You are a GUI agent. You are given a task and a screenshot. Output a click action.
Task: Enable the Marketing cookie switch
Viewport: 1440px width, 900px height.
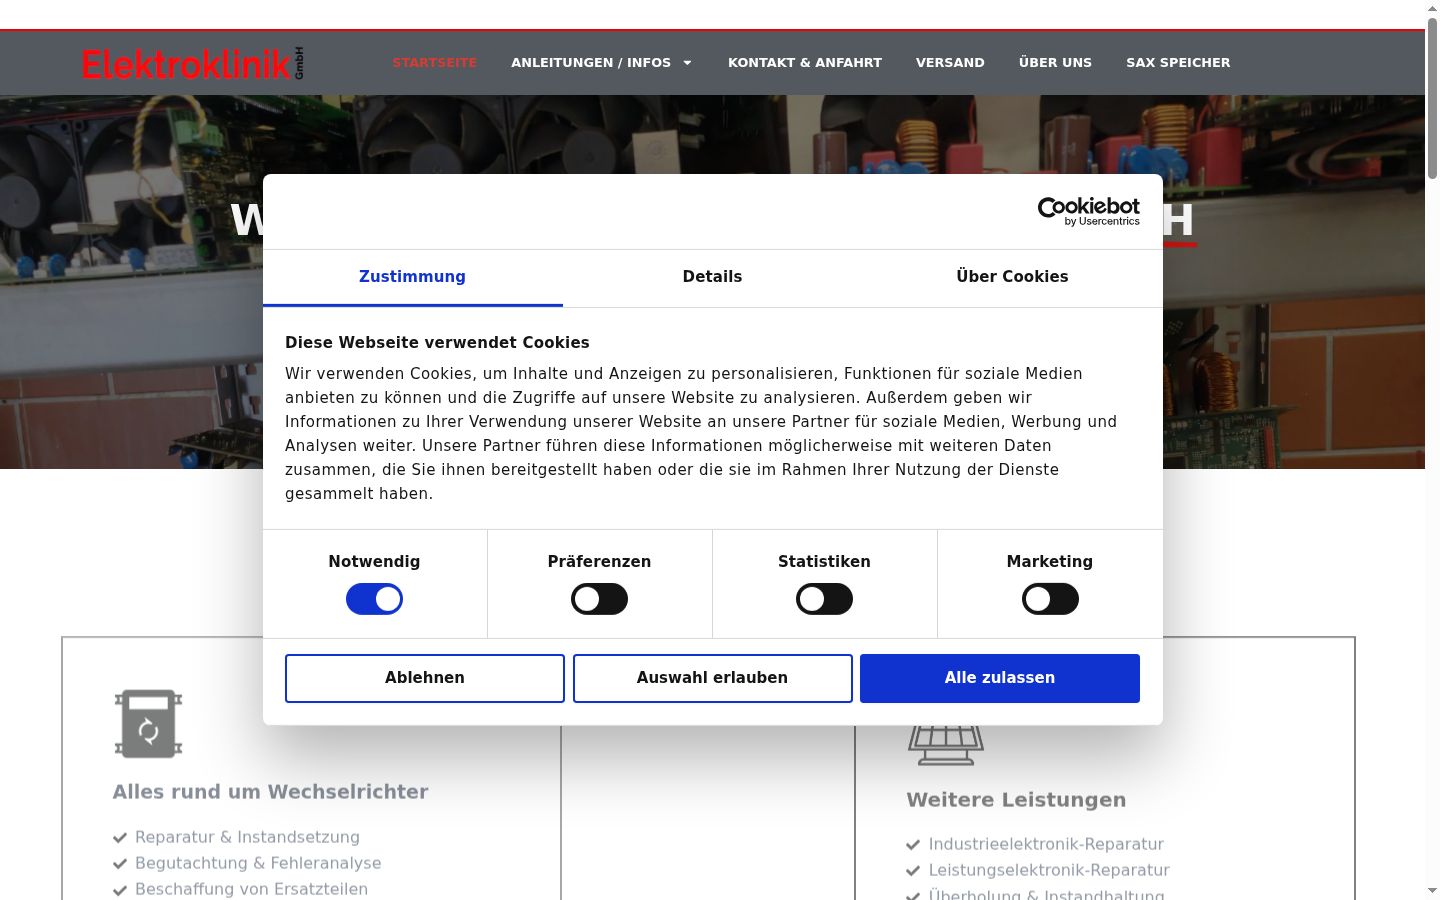1050,599
